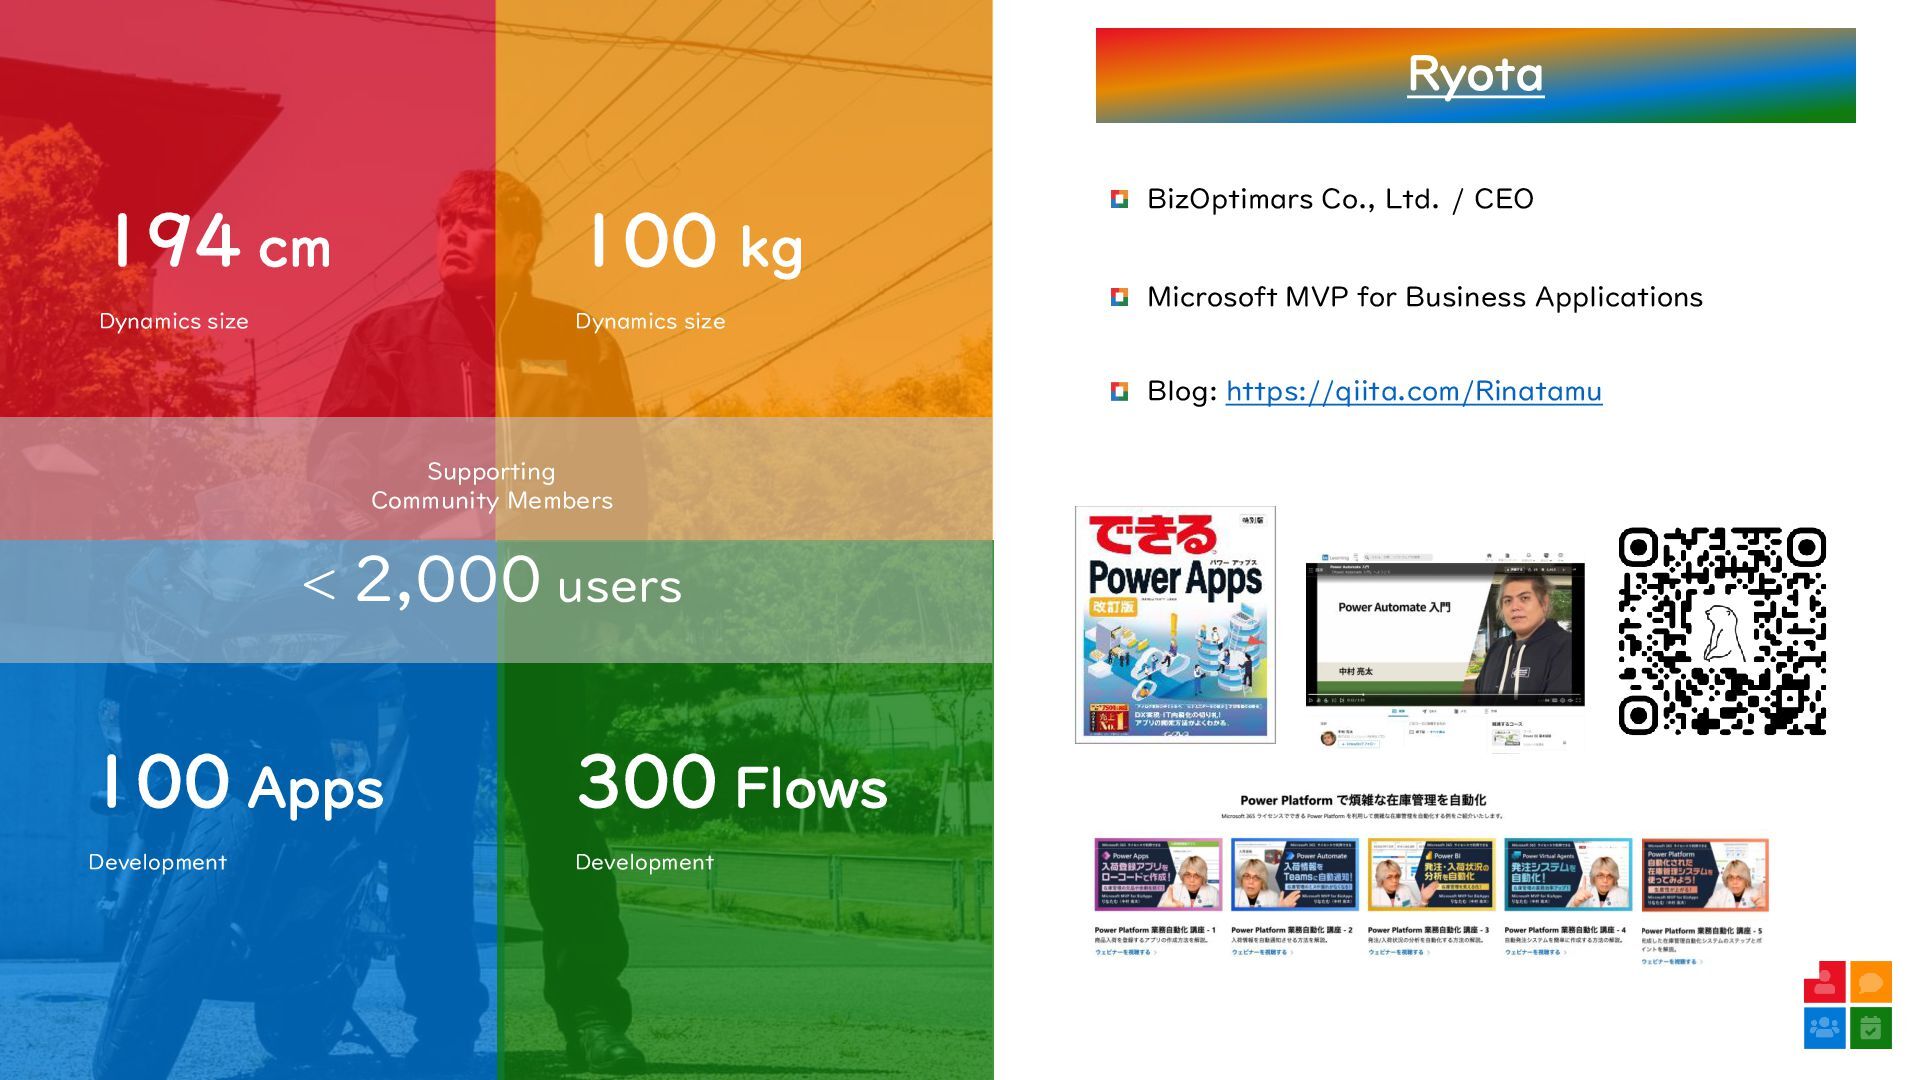
Task: Click bullet icon beside Microsoft MVP line
Action: [x=1119, y=297]
